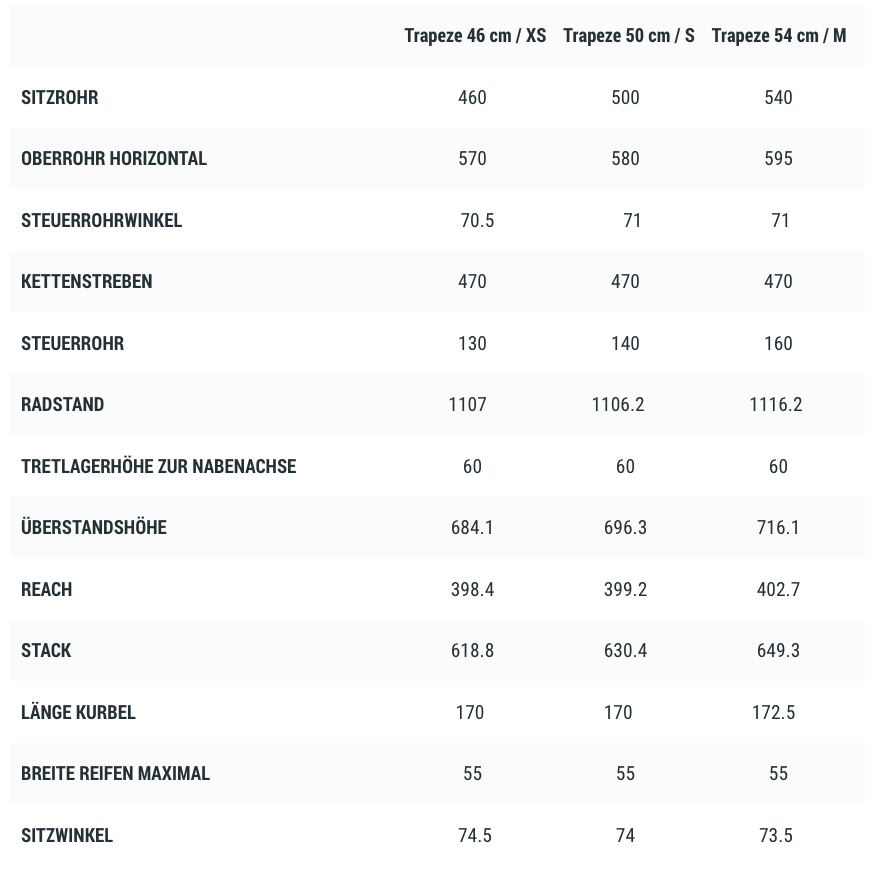Click the Reach value 402.7

(x=778, y=590)
